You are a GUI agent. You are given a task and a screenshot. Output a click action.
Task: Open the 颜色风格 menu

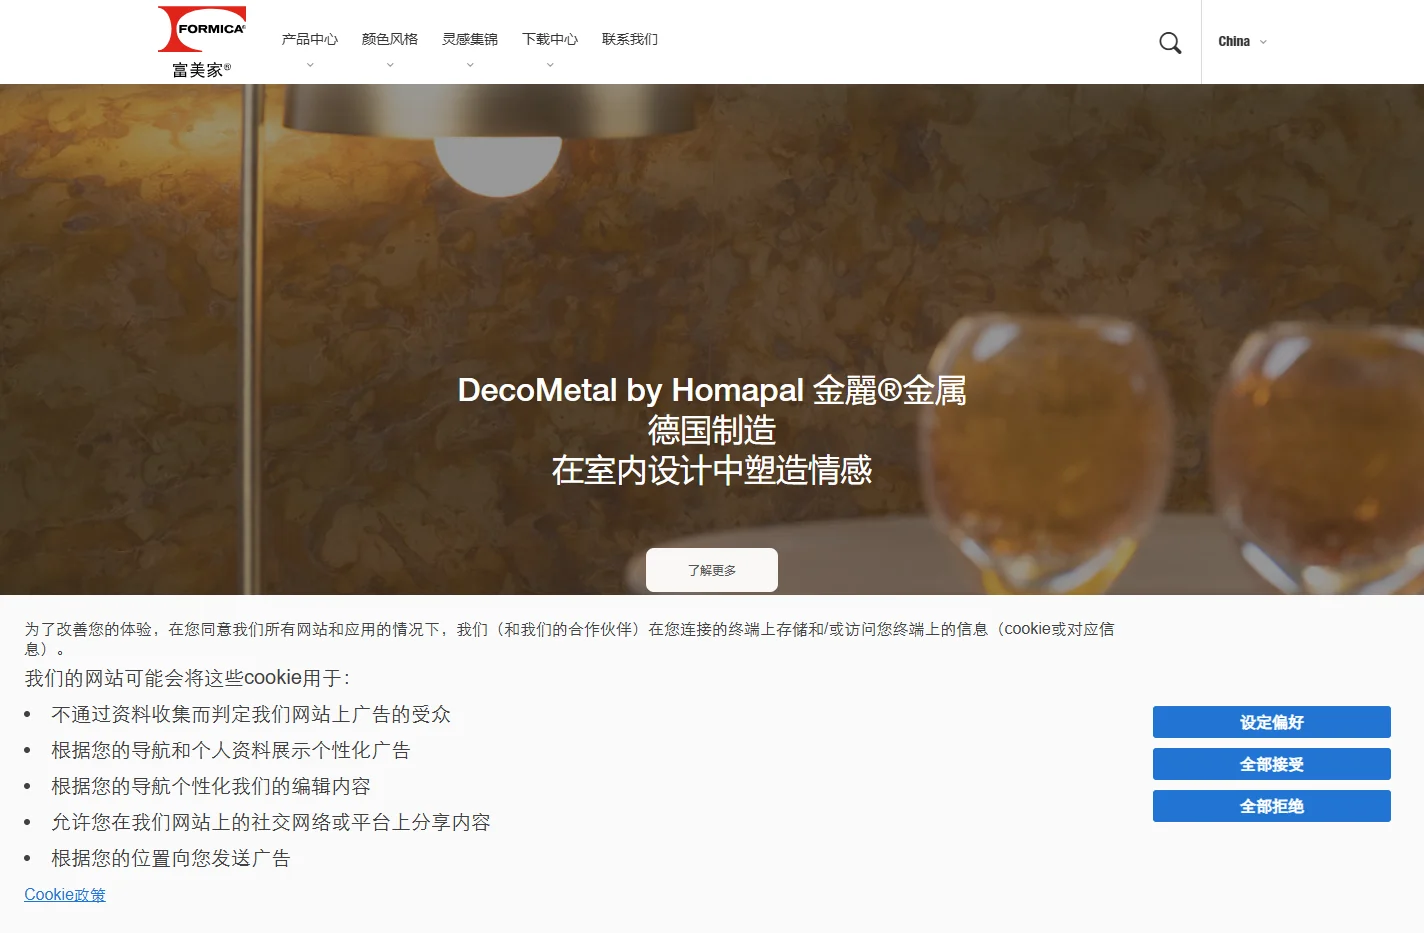coord(390,40)
